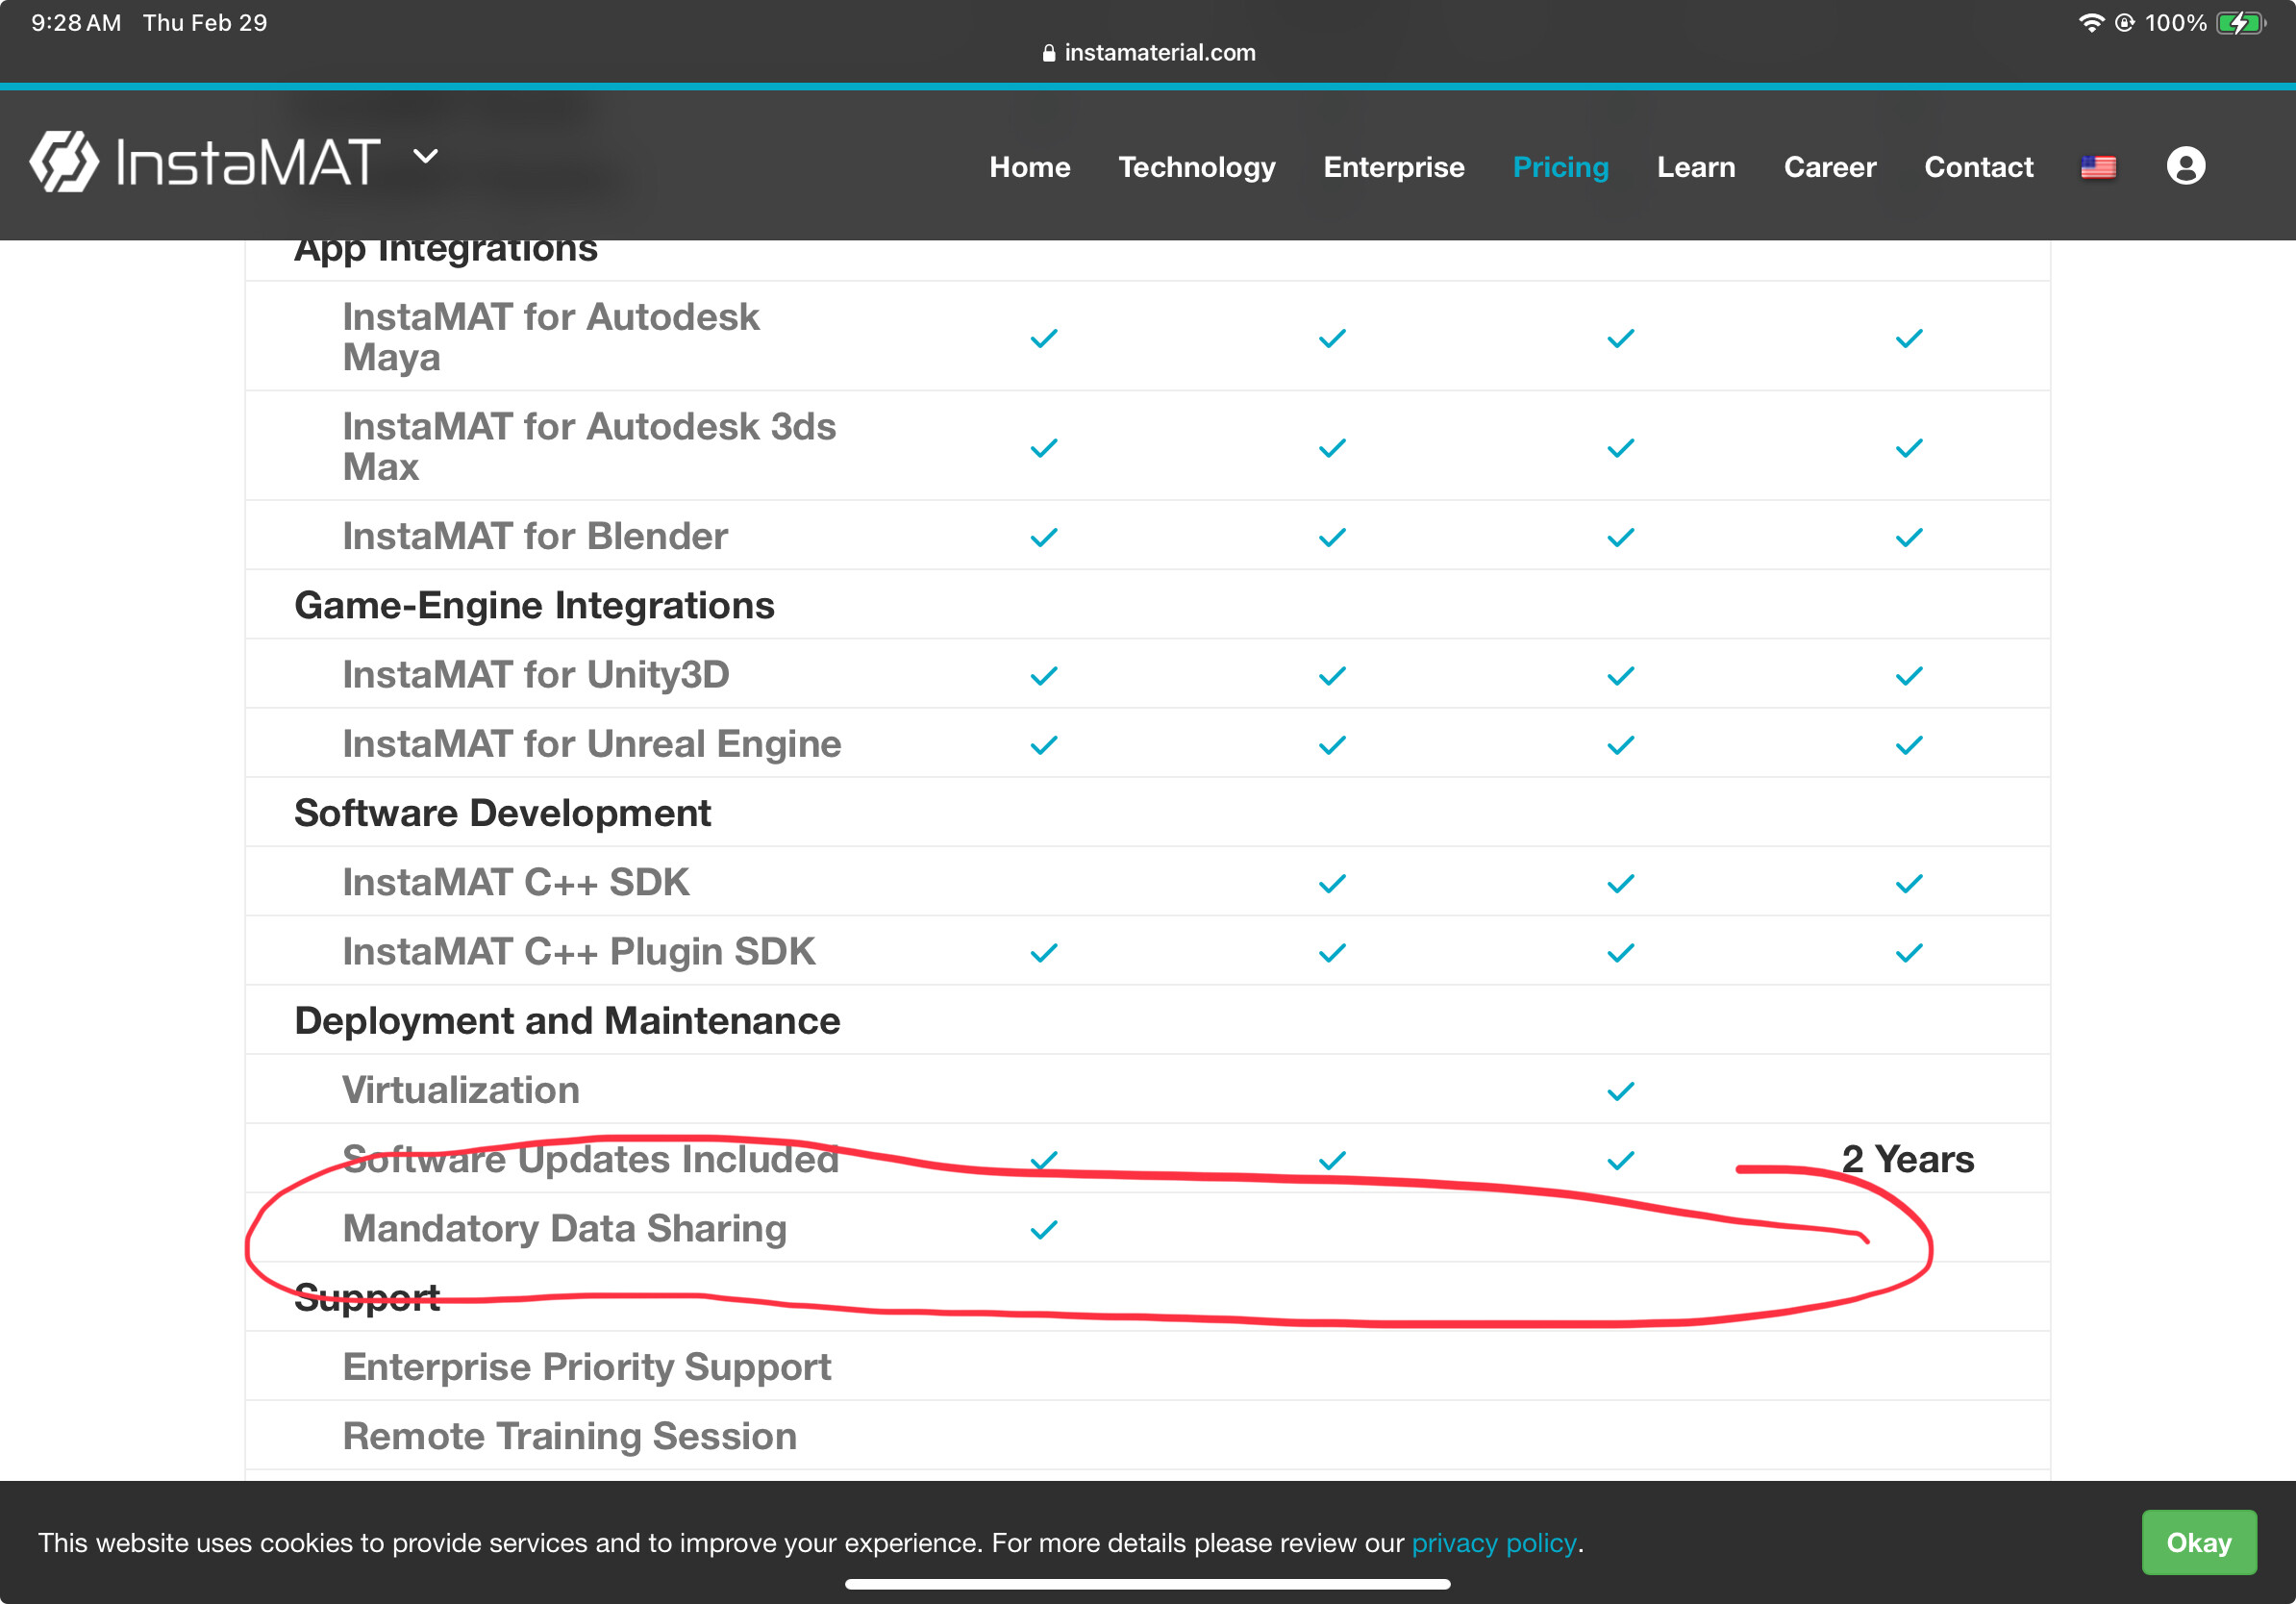2296x1604 pixels.
Task: Open the privacy policy link
Action: point(1493,1543)
